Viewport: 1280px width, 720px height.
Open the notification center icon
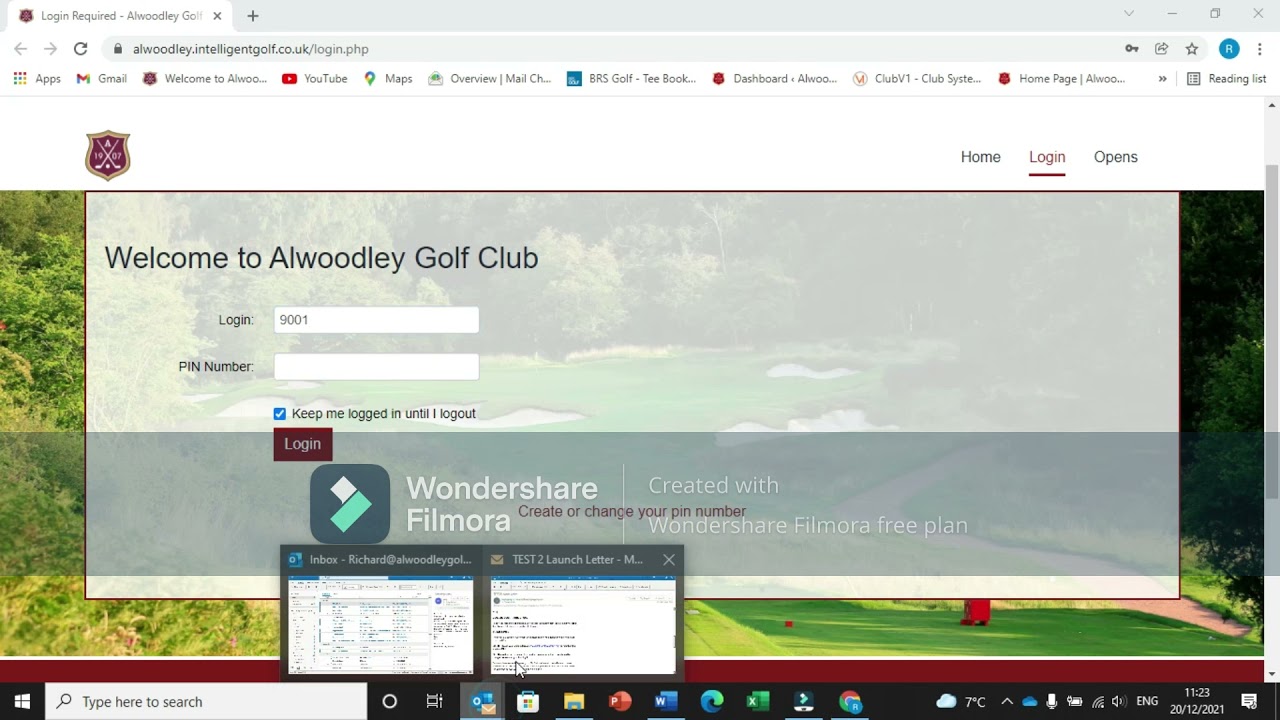point(1249,701)
